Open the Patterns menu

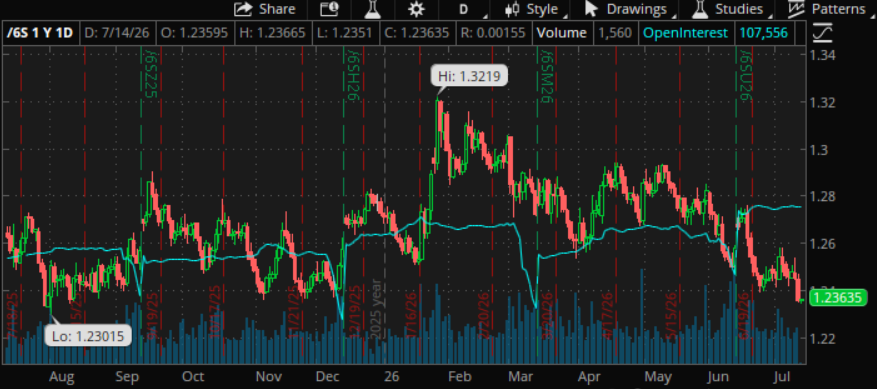(x=827, y=9)
